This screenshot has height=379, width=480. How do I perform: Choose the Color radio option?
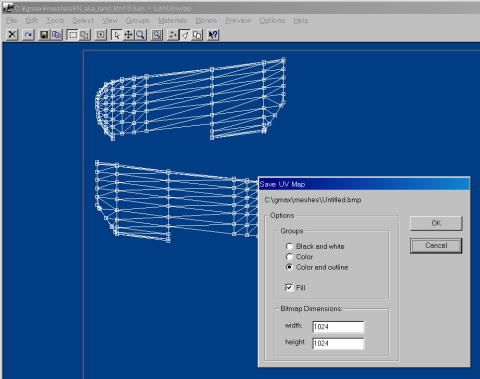click(x=299, y=257)
